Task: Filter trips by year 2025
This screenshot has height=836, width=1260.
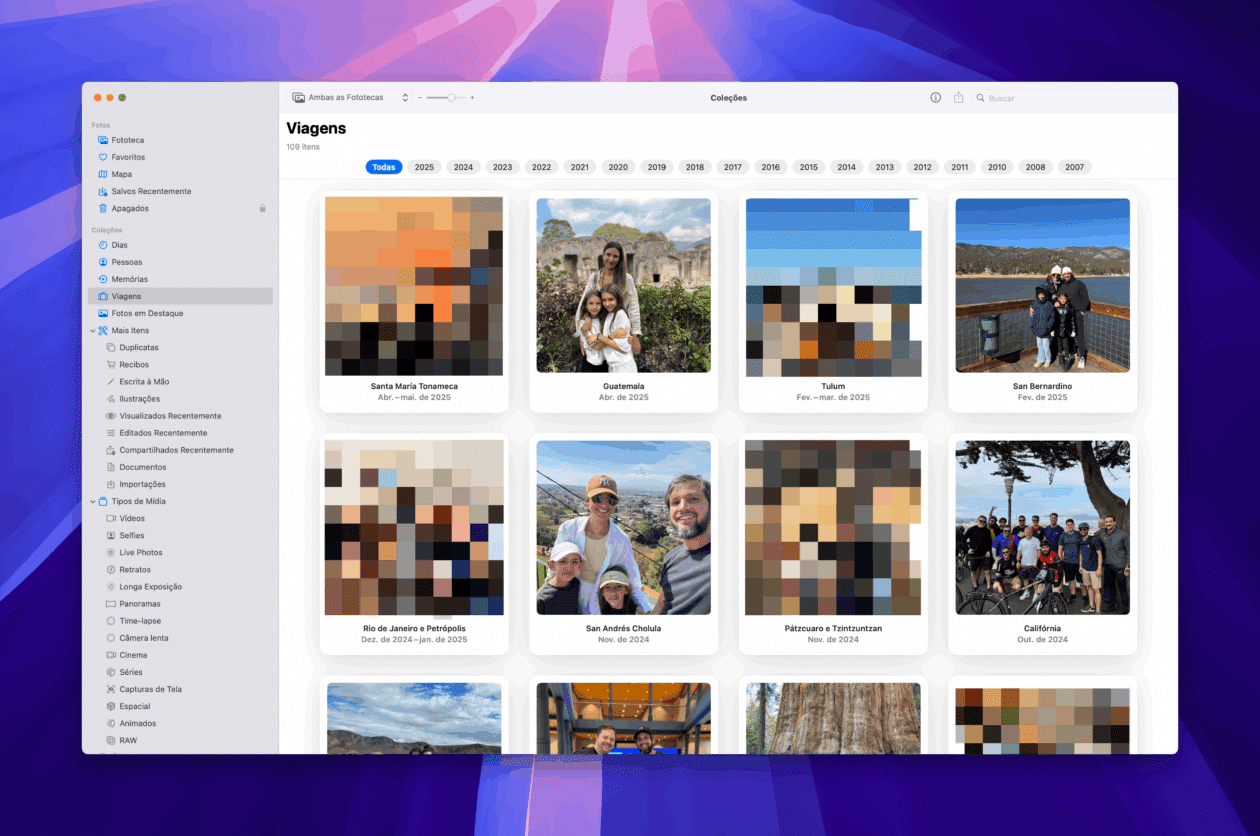Action: (x=424, y=167)
